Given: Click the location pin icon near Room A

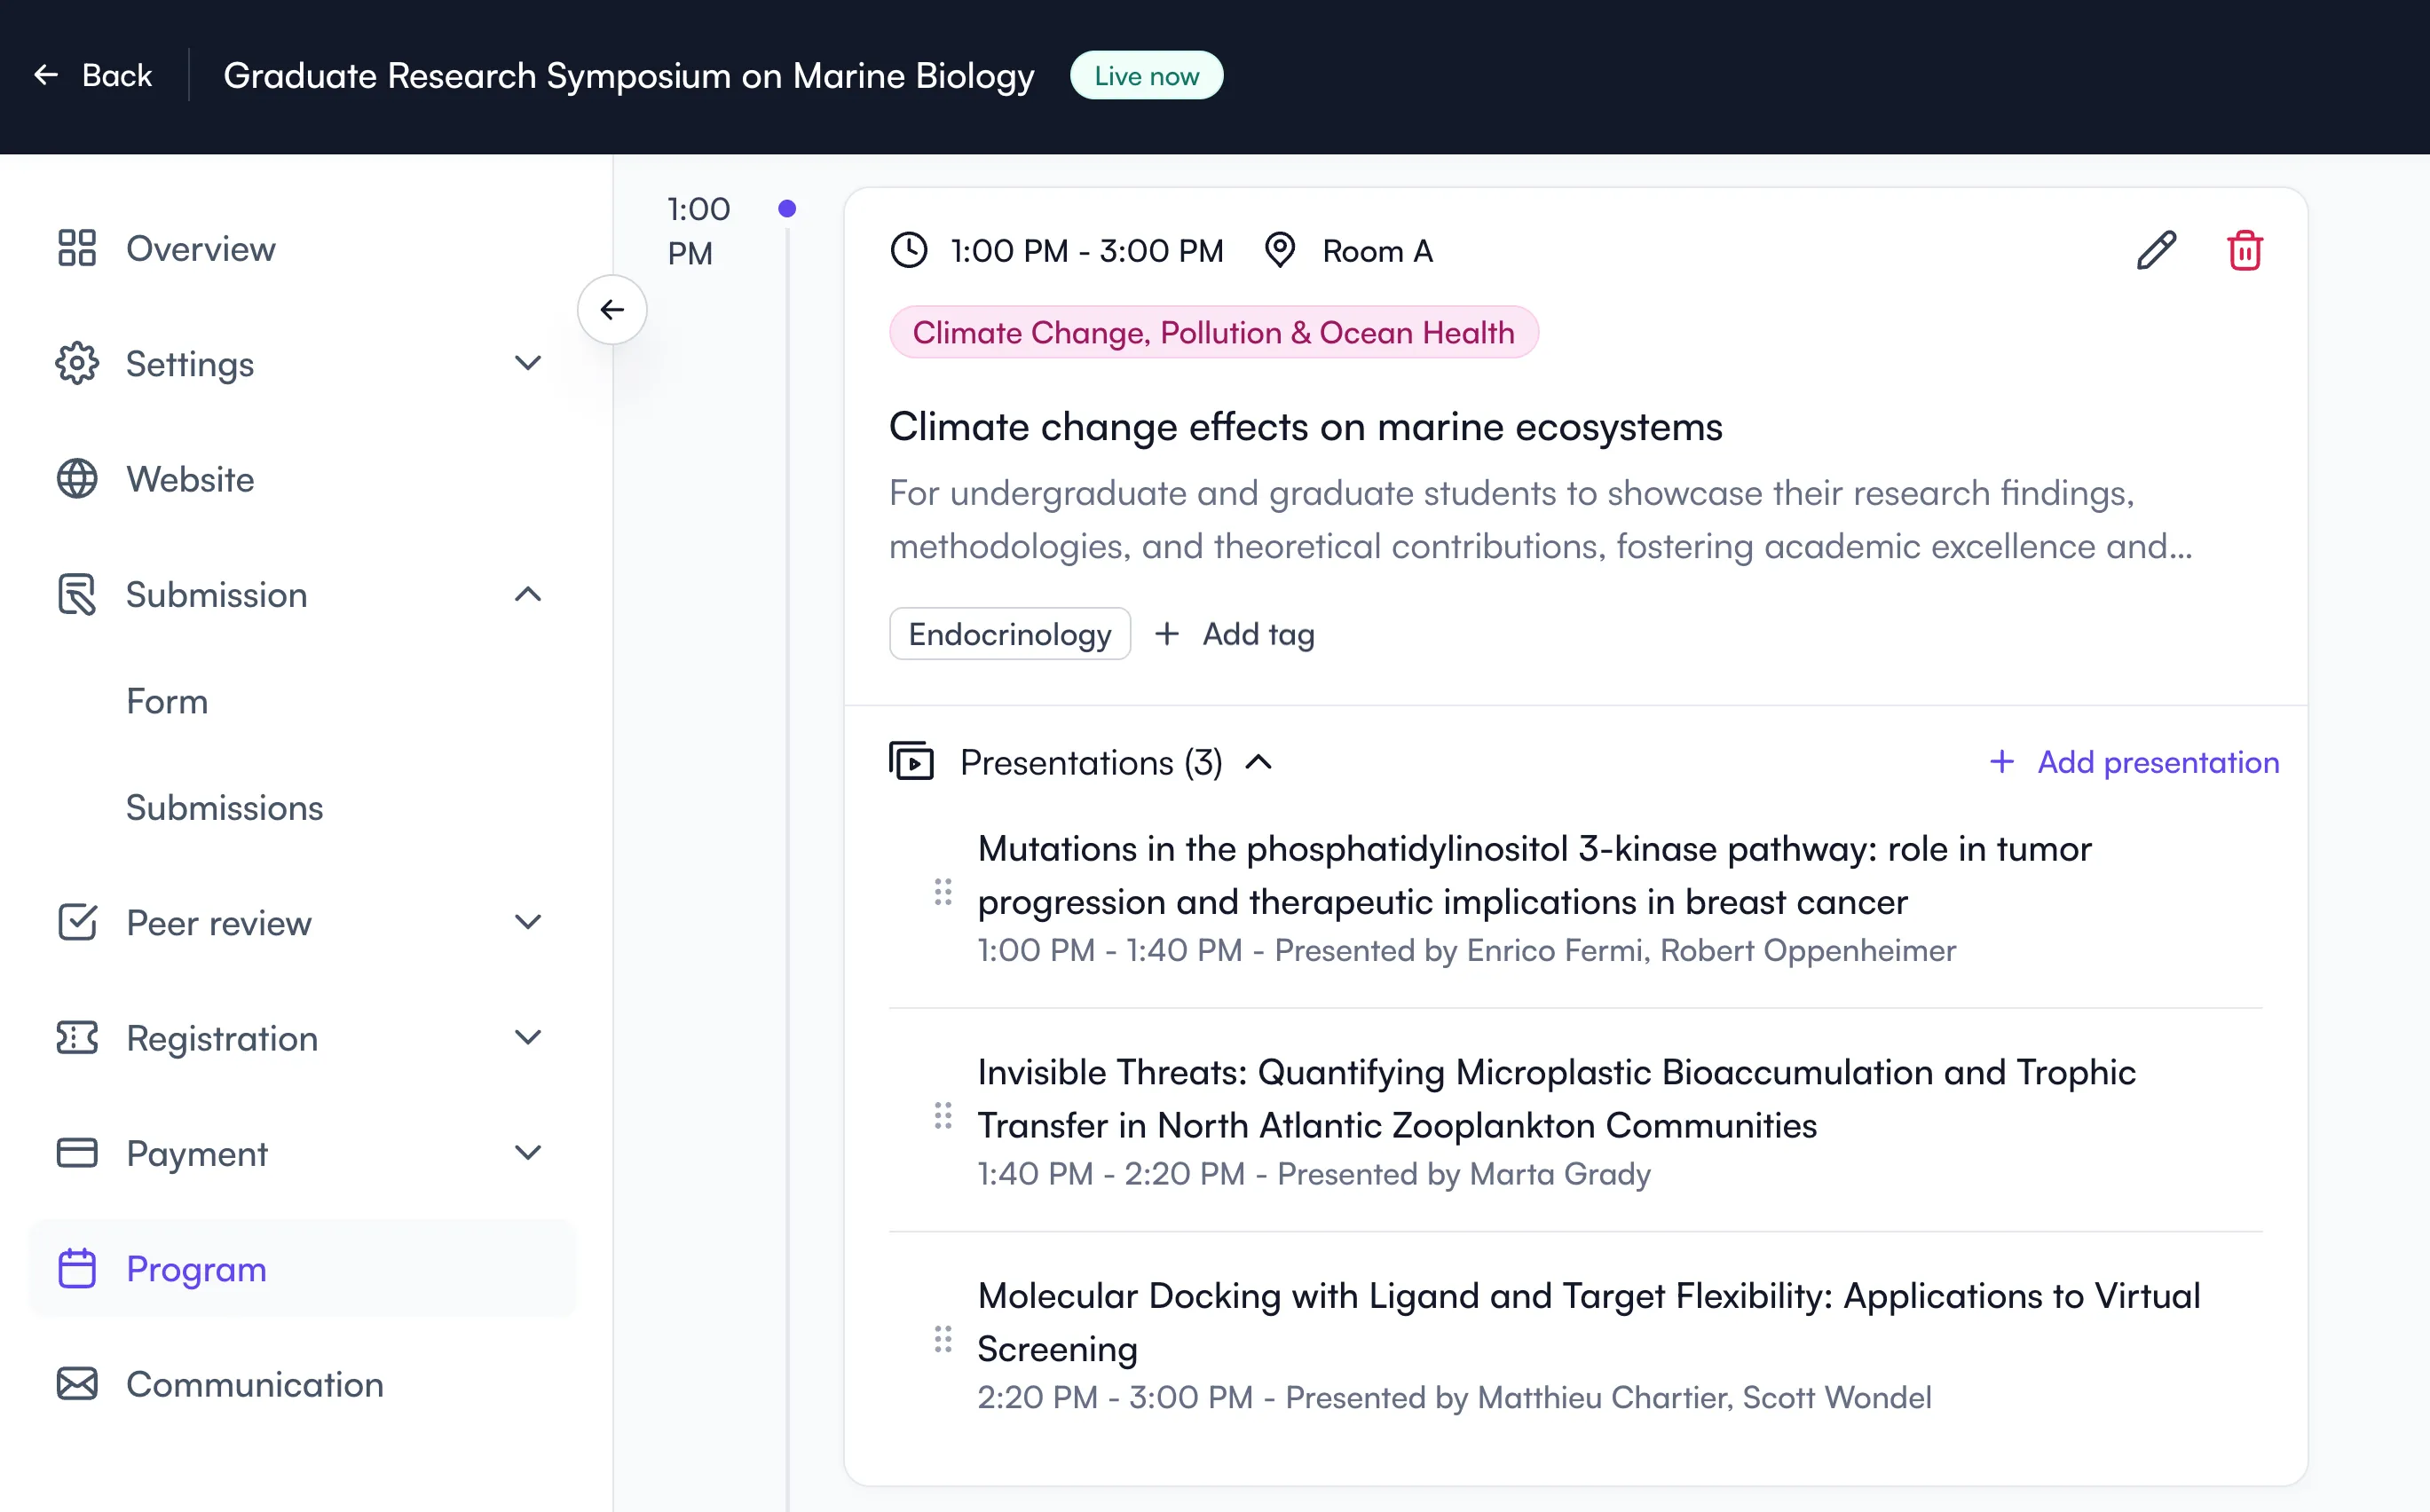Looking at the screenshot, I should pyautogui.click(x=1280, y=250).
